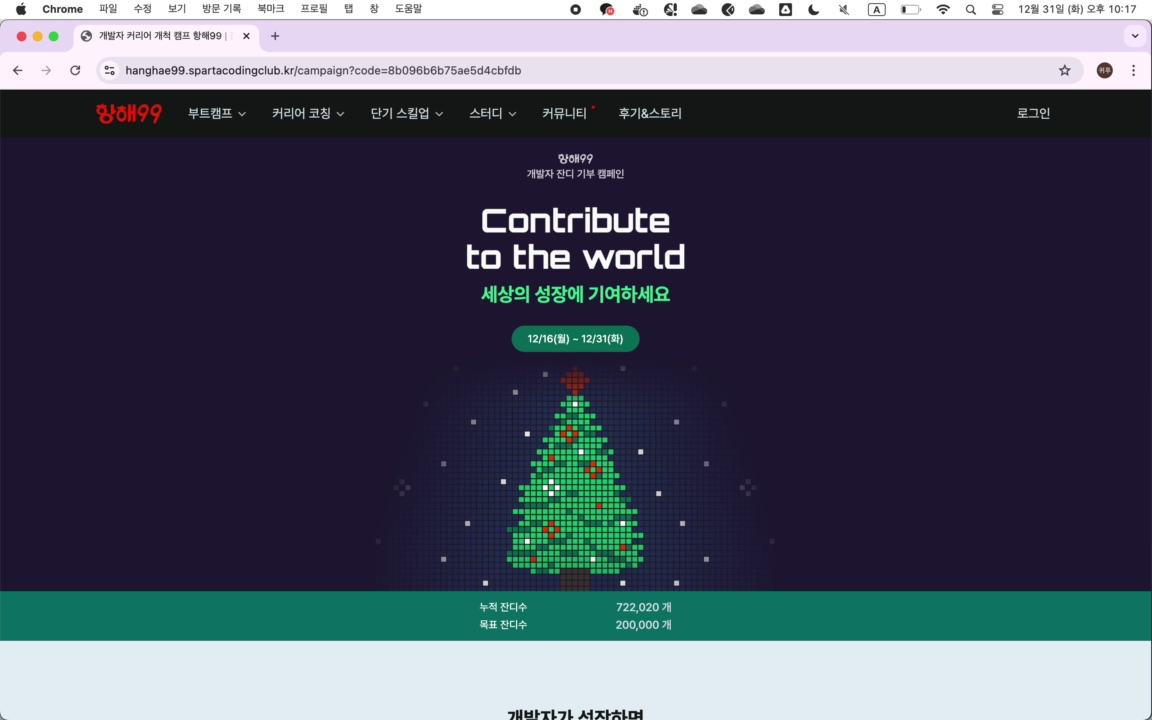This screenshot has height=720, width=1152.
Task: Open the 도움말 menu
Action: (408, 10)
